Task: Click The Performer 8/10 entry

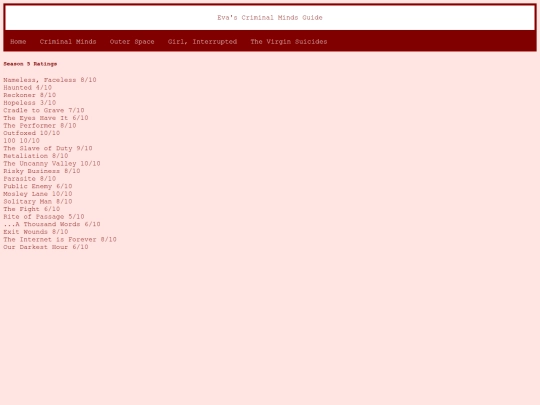Action: (40, 125)
